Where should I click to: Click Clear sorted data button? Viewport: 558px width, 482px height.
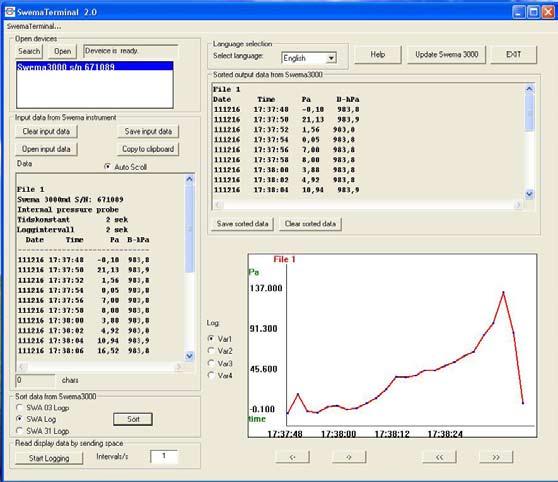(x=310, y=224)
